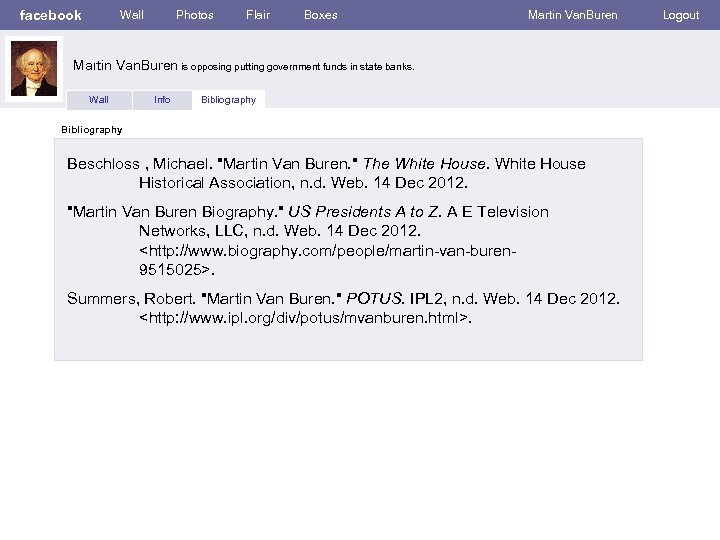
Task: Click the Martin VanBuren profile name heading
Action: [x=125, y=65]
